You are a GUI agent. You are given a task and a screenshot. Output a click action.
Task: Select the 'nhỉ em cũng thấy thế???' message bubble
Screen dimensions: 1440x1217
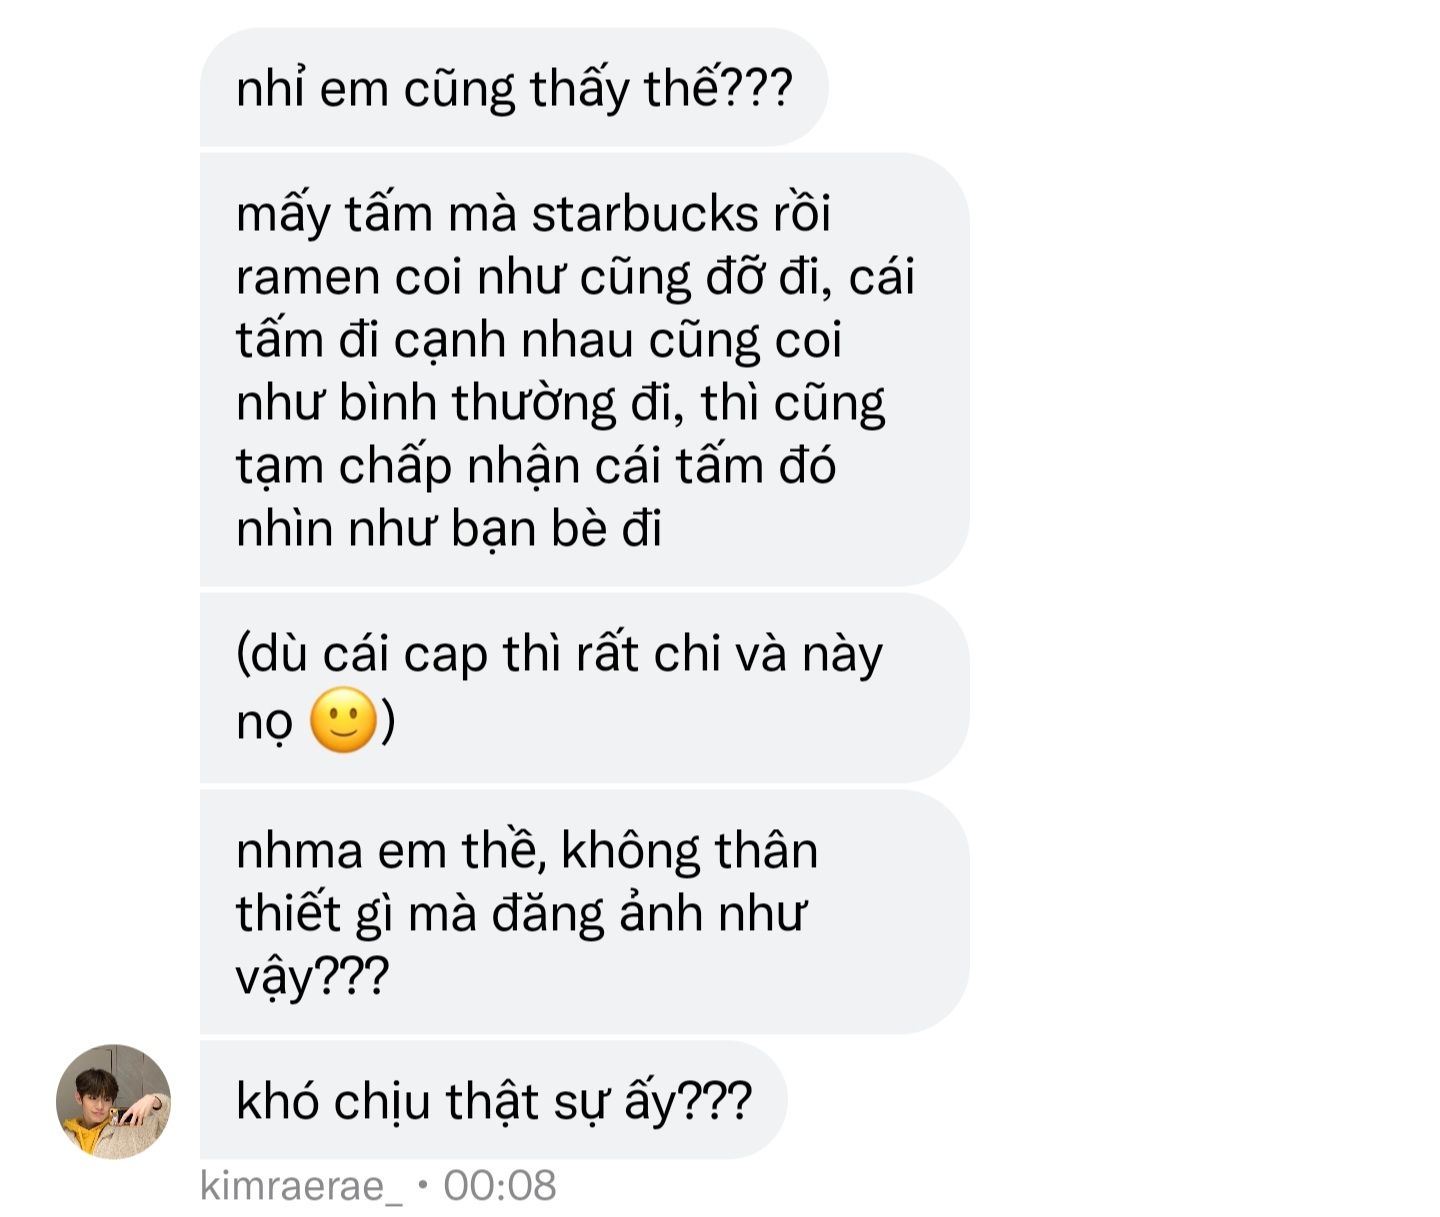514,88
